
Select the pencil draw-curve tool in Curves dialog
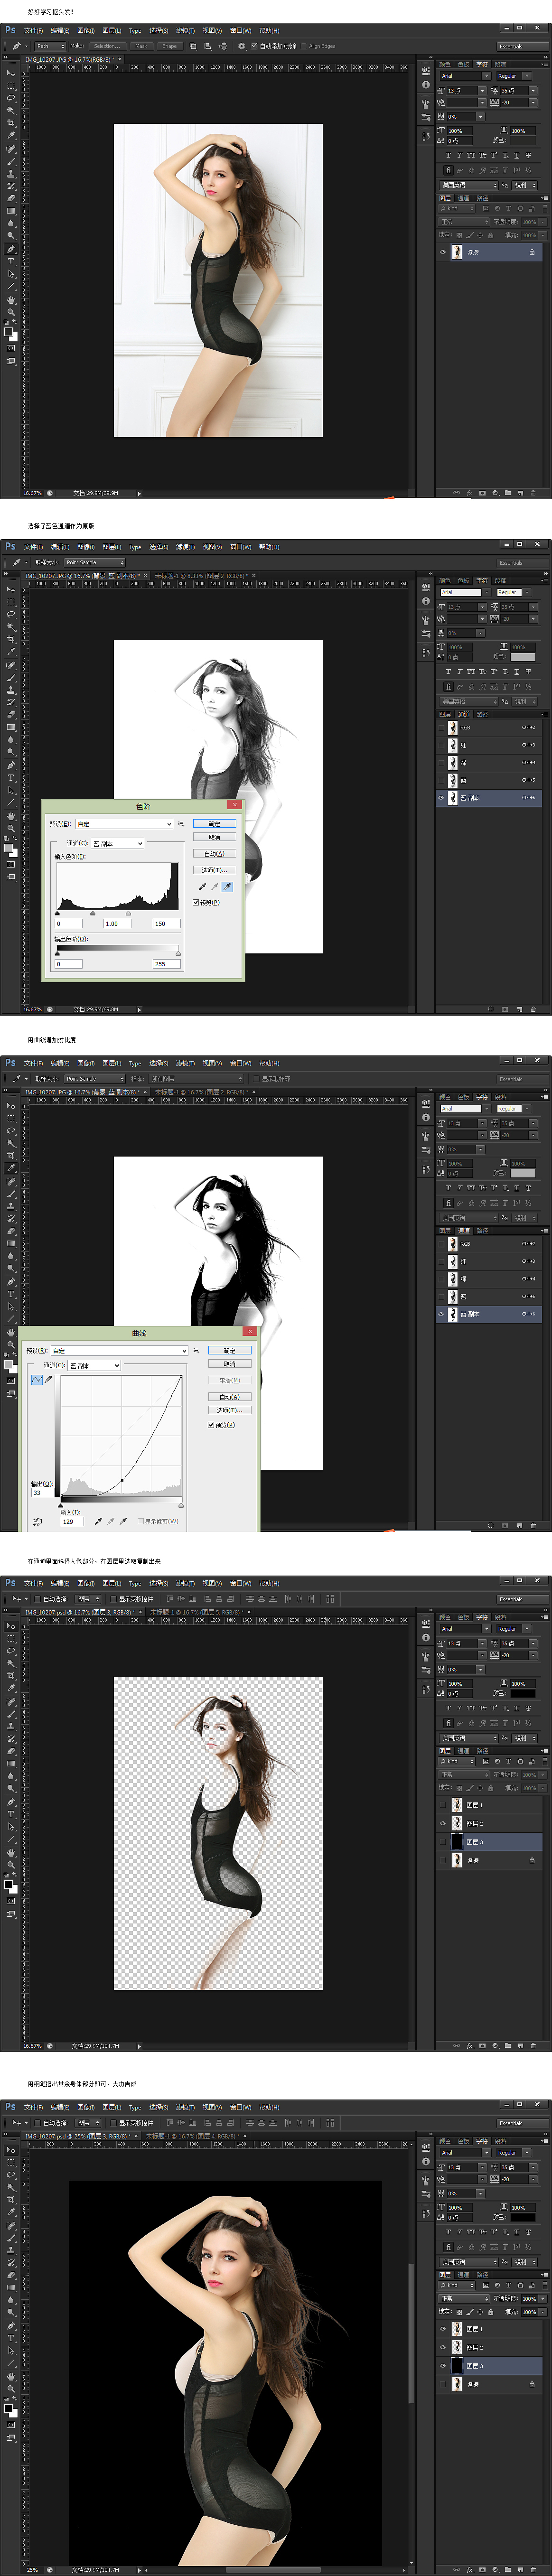(x=48, y=1380)
